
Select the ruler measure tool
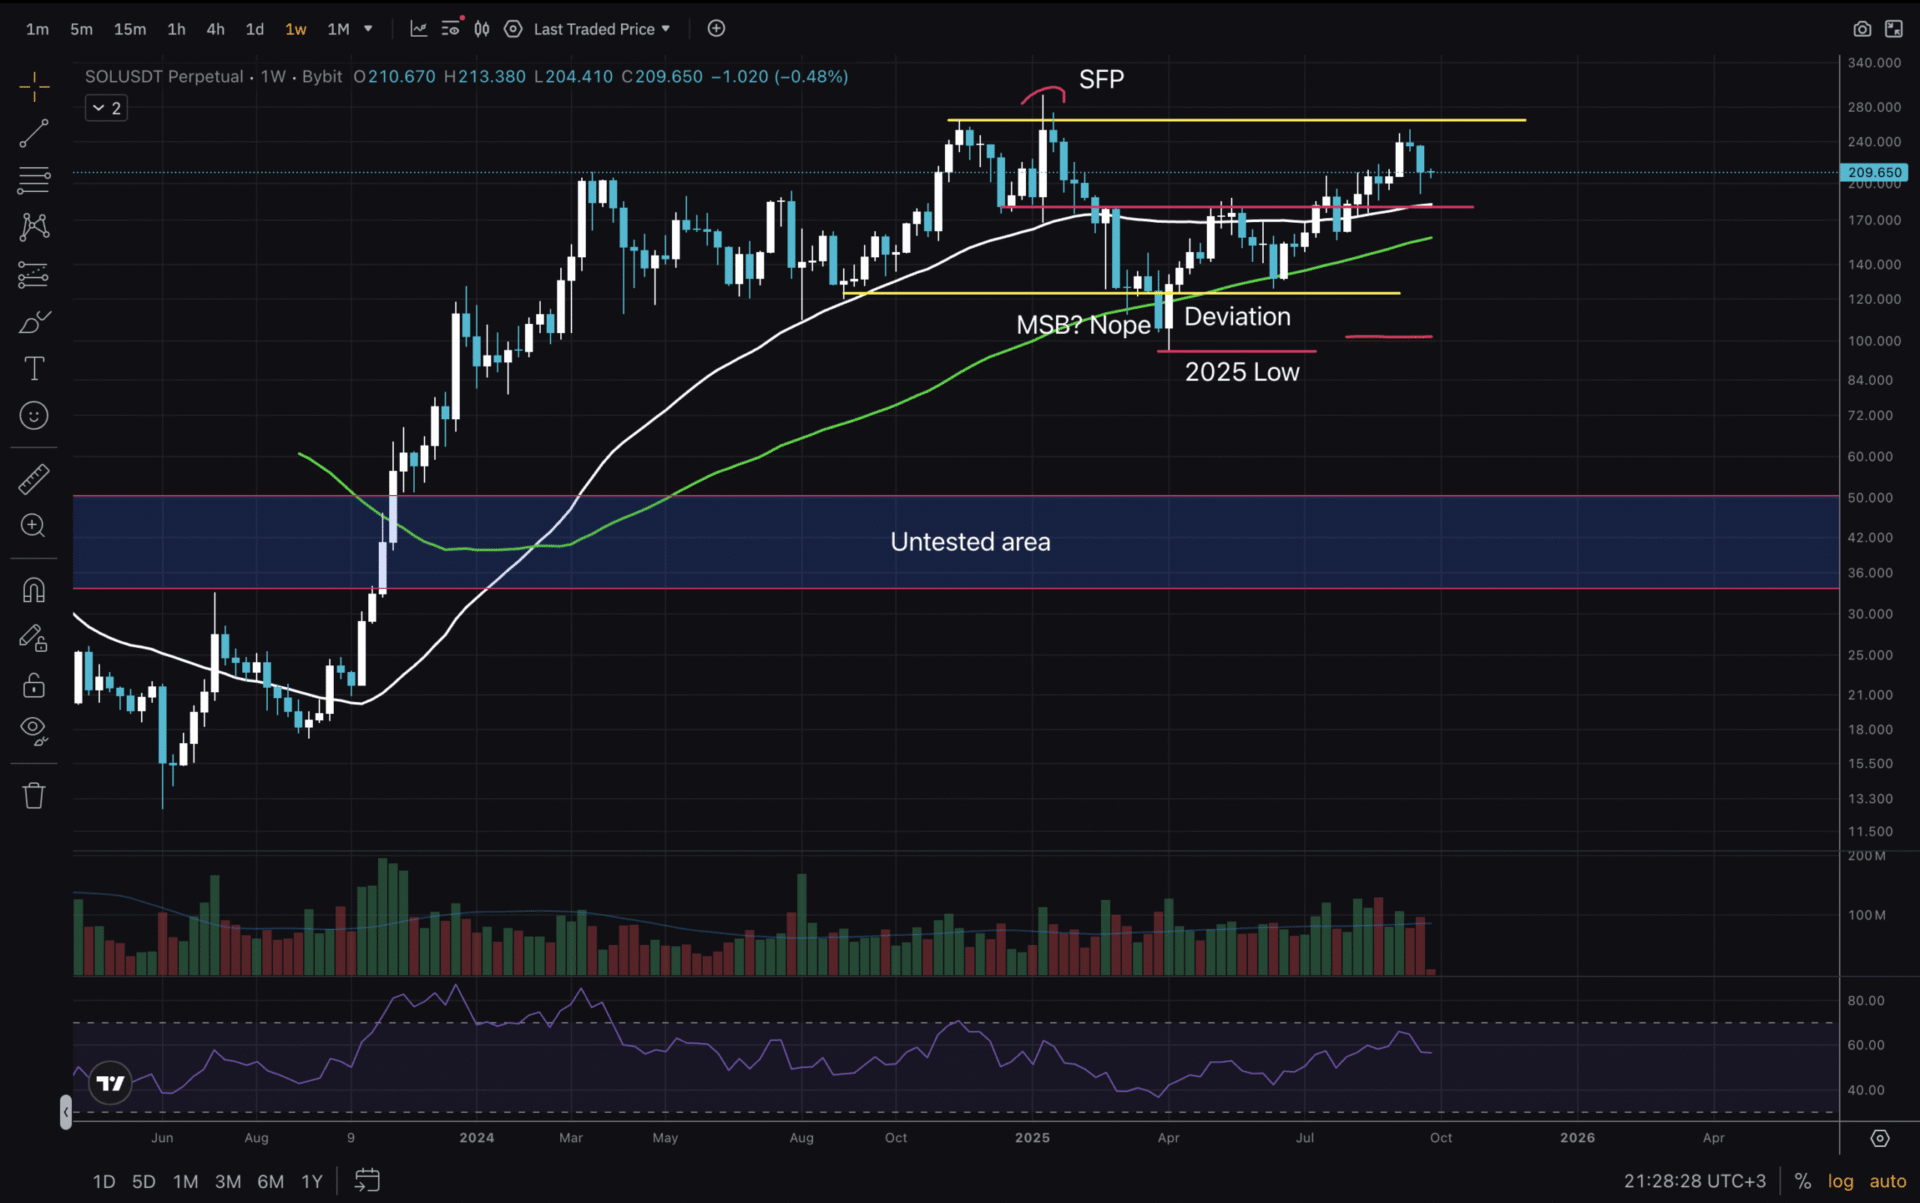click(x=34, y=479)
